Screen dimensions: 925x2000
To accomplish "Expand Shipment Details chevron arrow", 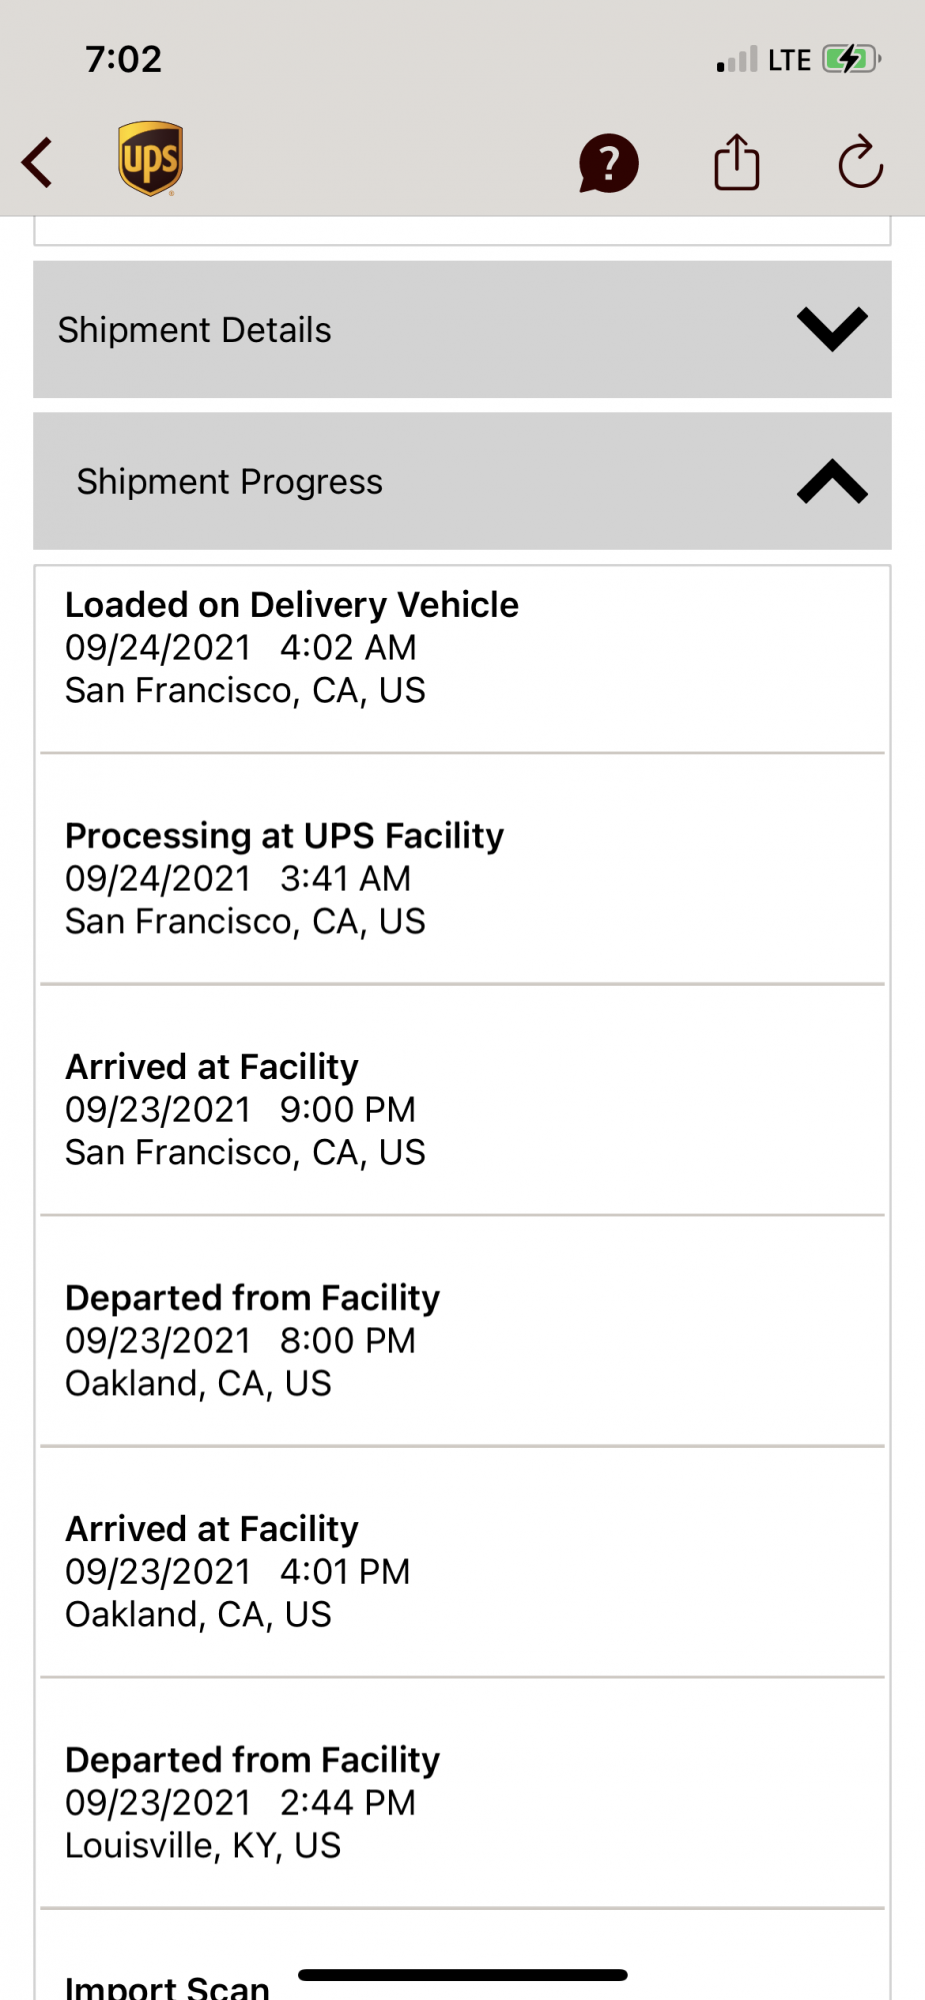I will (832, 329).
